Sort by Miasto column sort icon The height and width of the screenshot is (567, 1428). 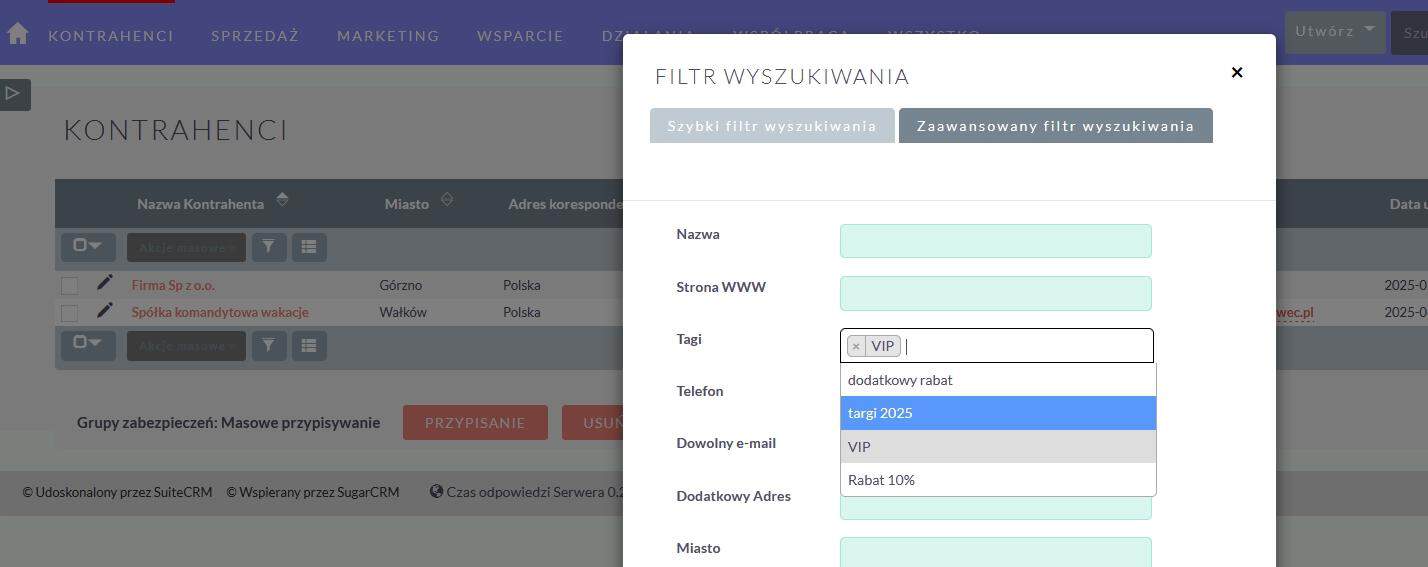click(447, 200)
